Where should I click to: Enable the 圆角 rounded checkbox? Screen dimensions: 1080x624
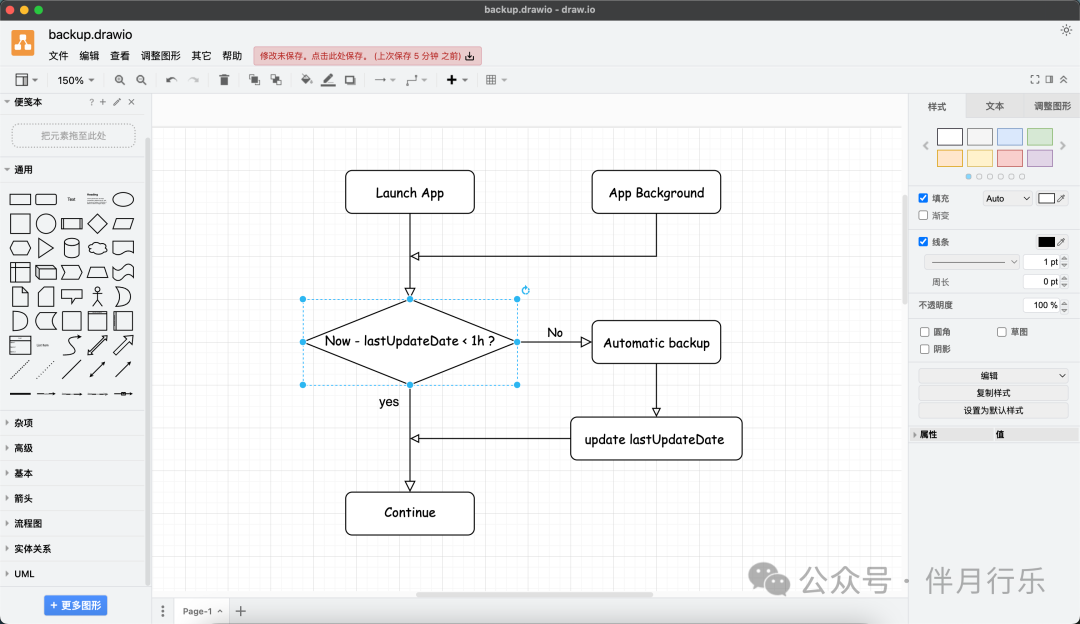(x=924, y=332)
